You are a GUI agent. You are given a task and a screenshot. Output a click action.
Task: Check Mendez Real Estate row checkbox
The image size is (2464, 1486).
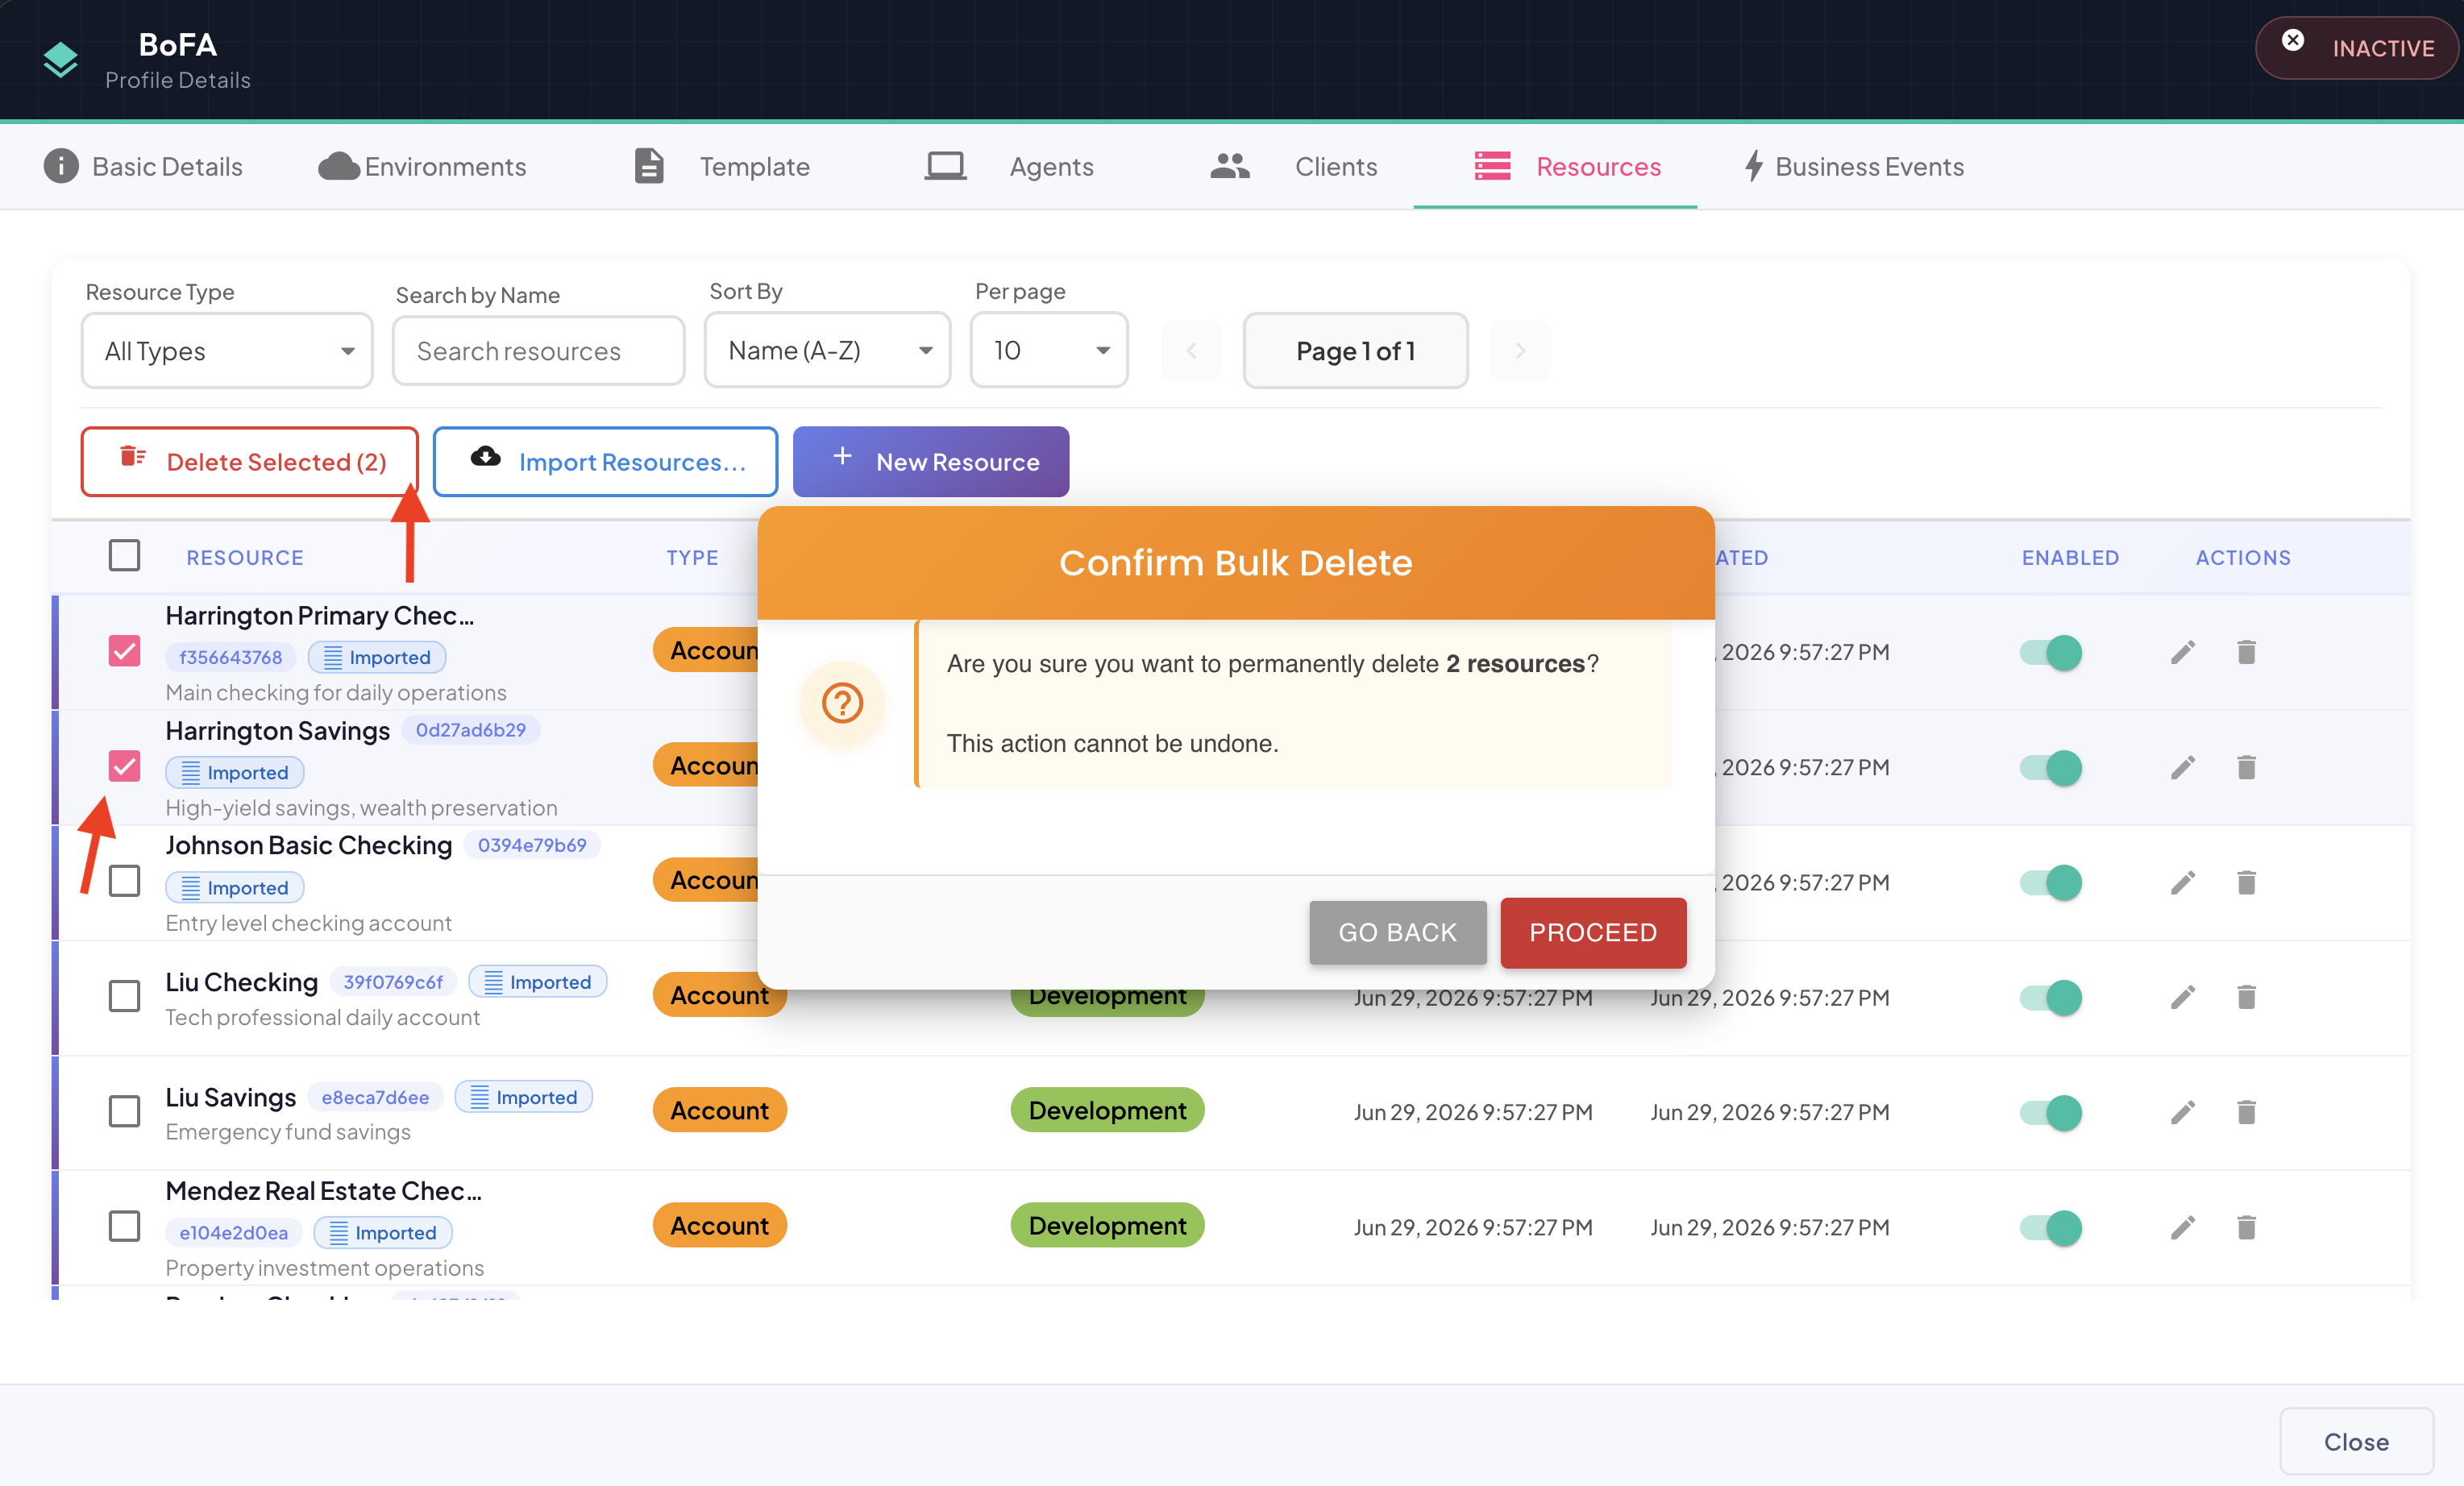coord(124,1226)
